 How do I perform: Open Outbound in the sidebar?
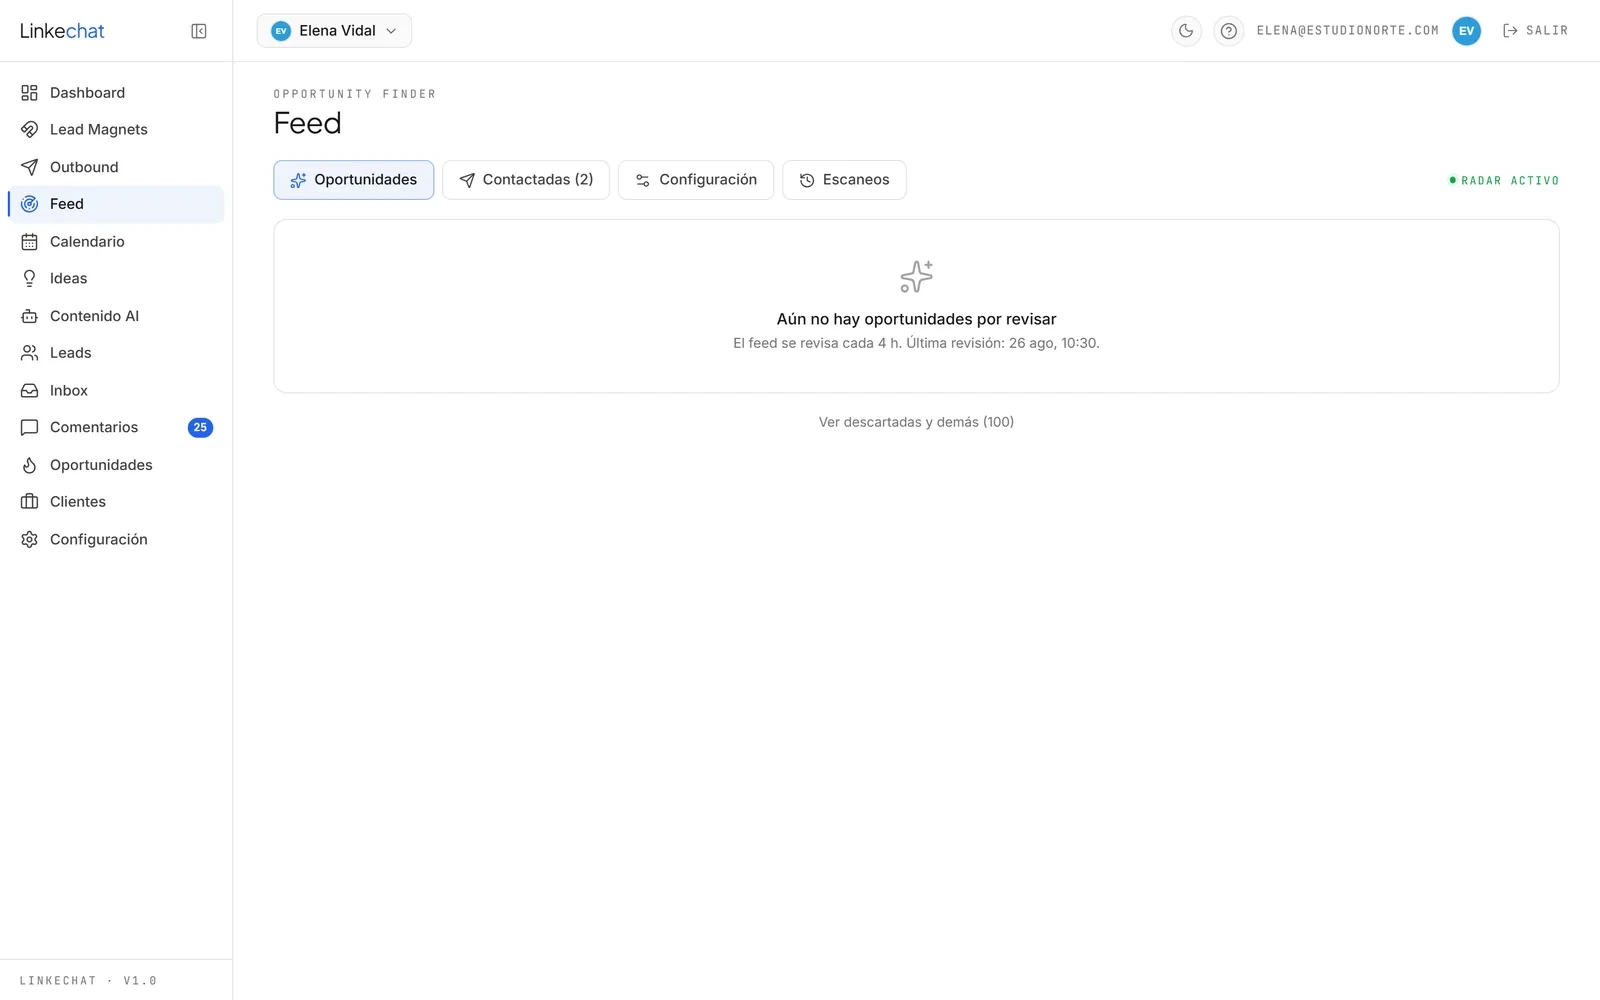click(x=116, y=167)
